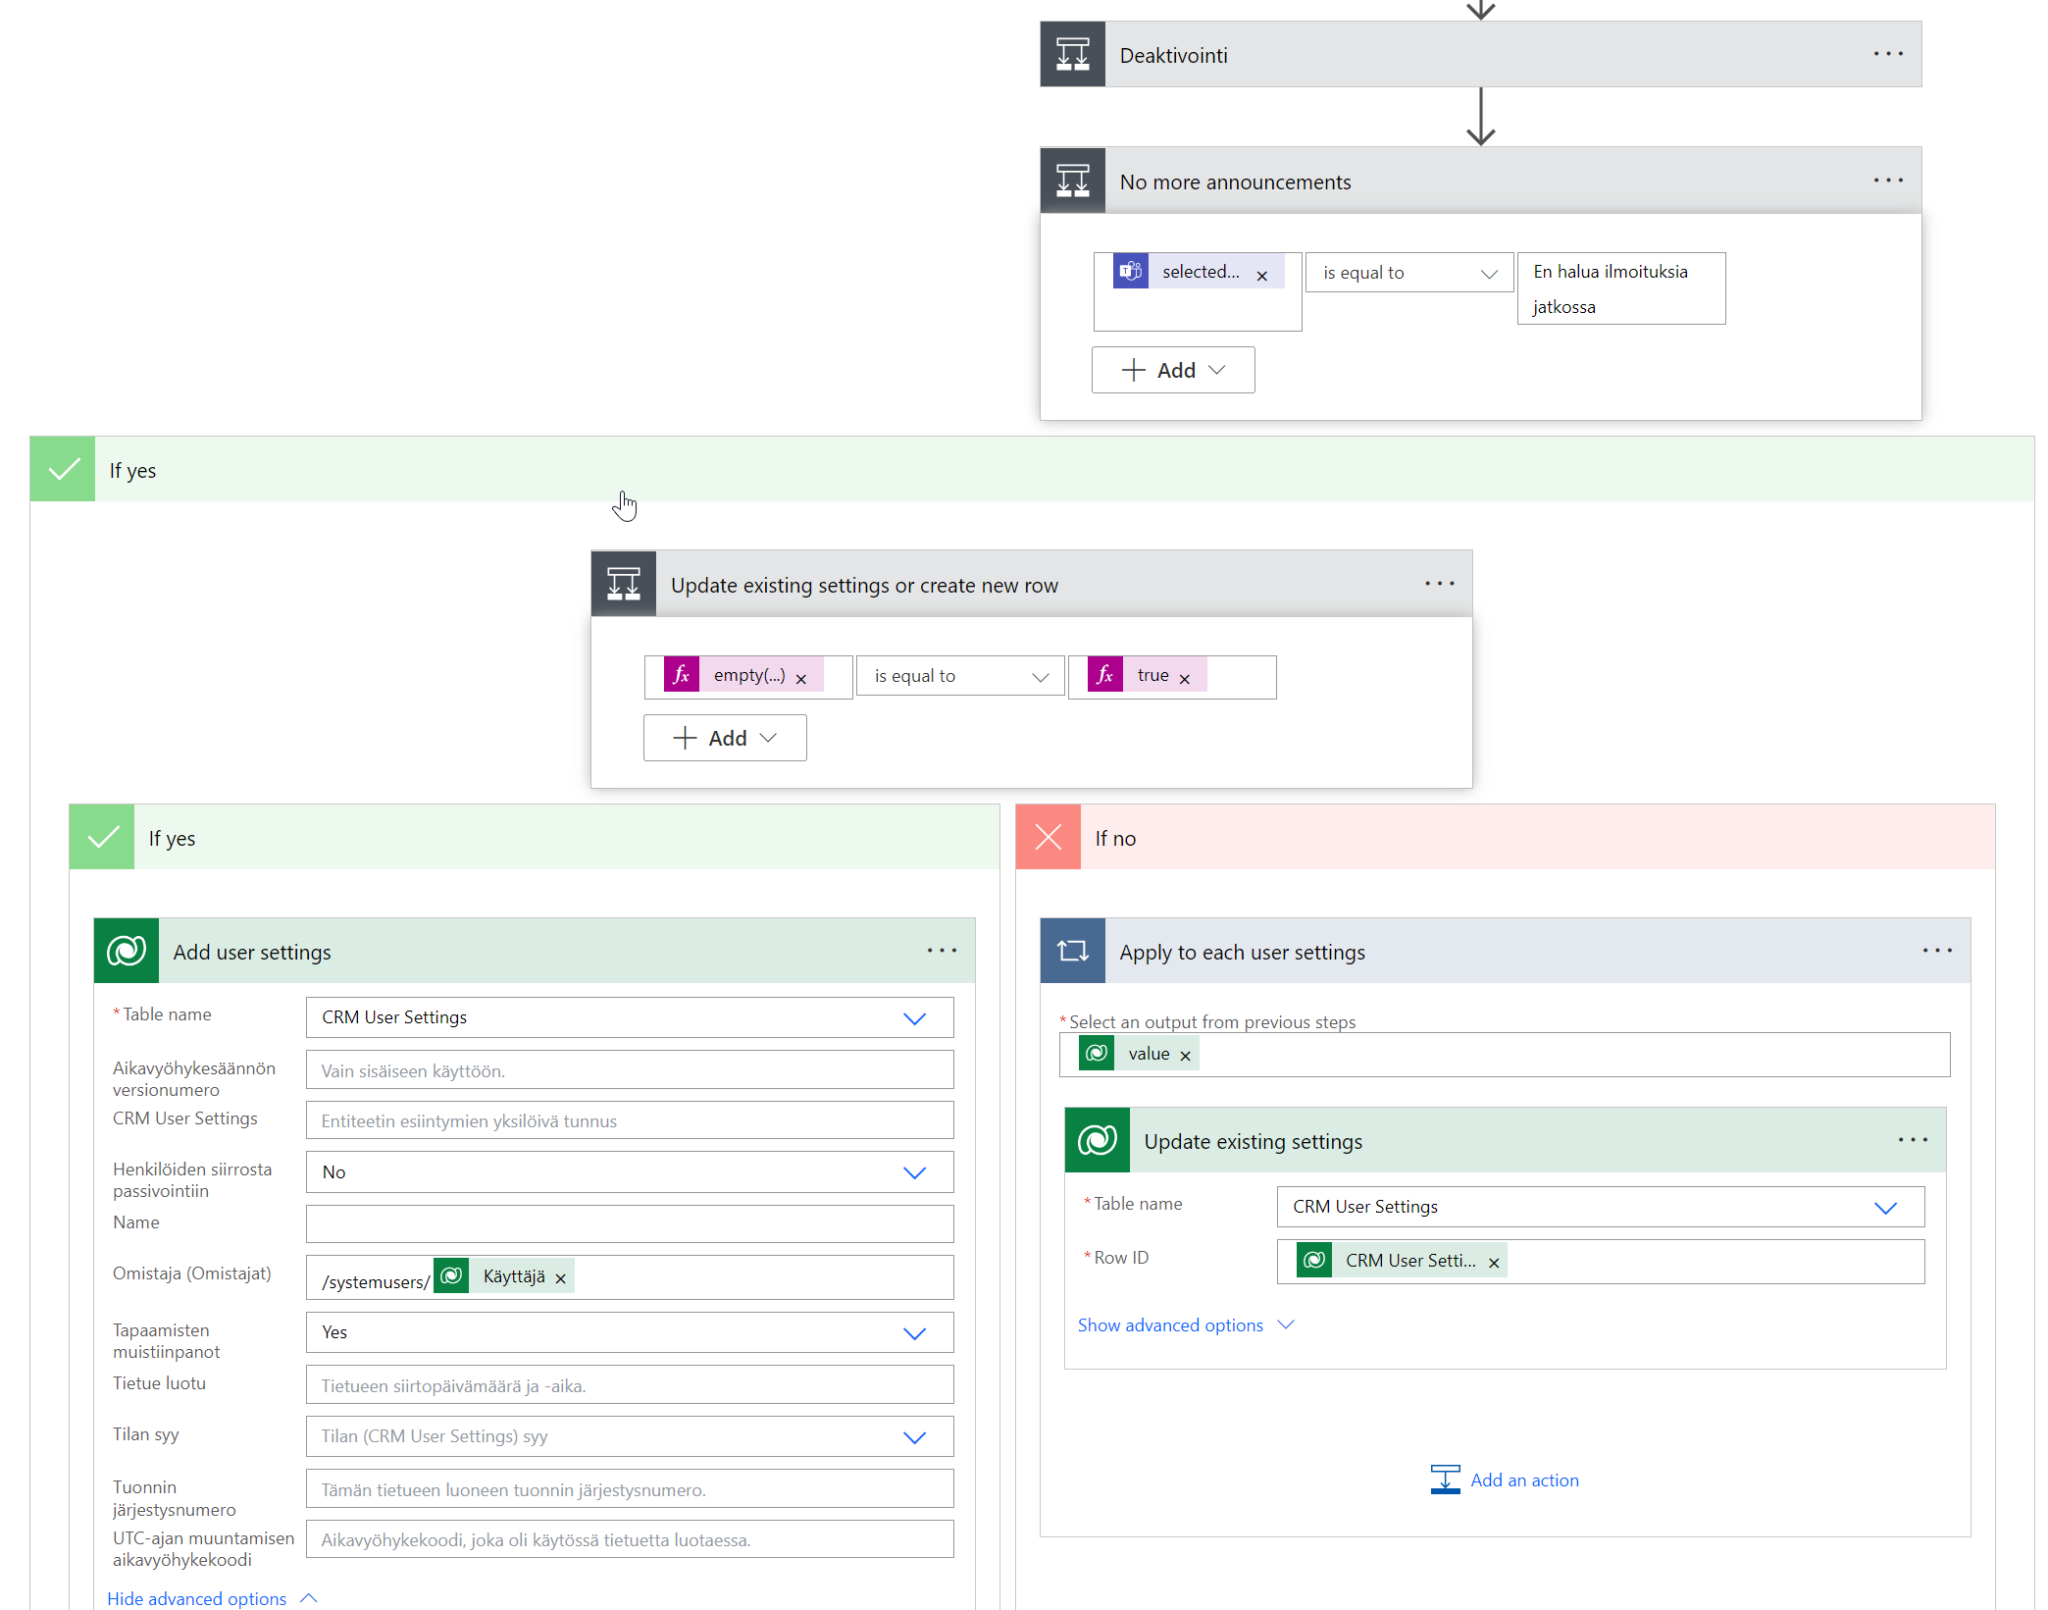
Task: Open Table name dropdown in Add user settings
Action: click(x=629, y=1018)
